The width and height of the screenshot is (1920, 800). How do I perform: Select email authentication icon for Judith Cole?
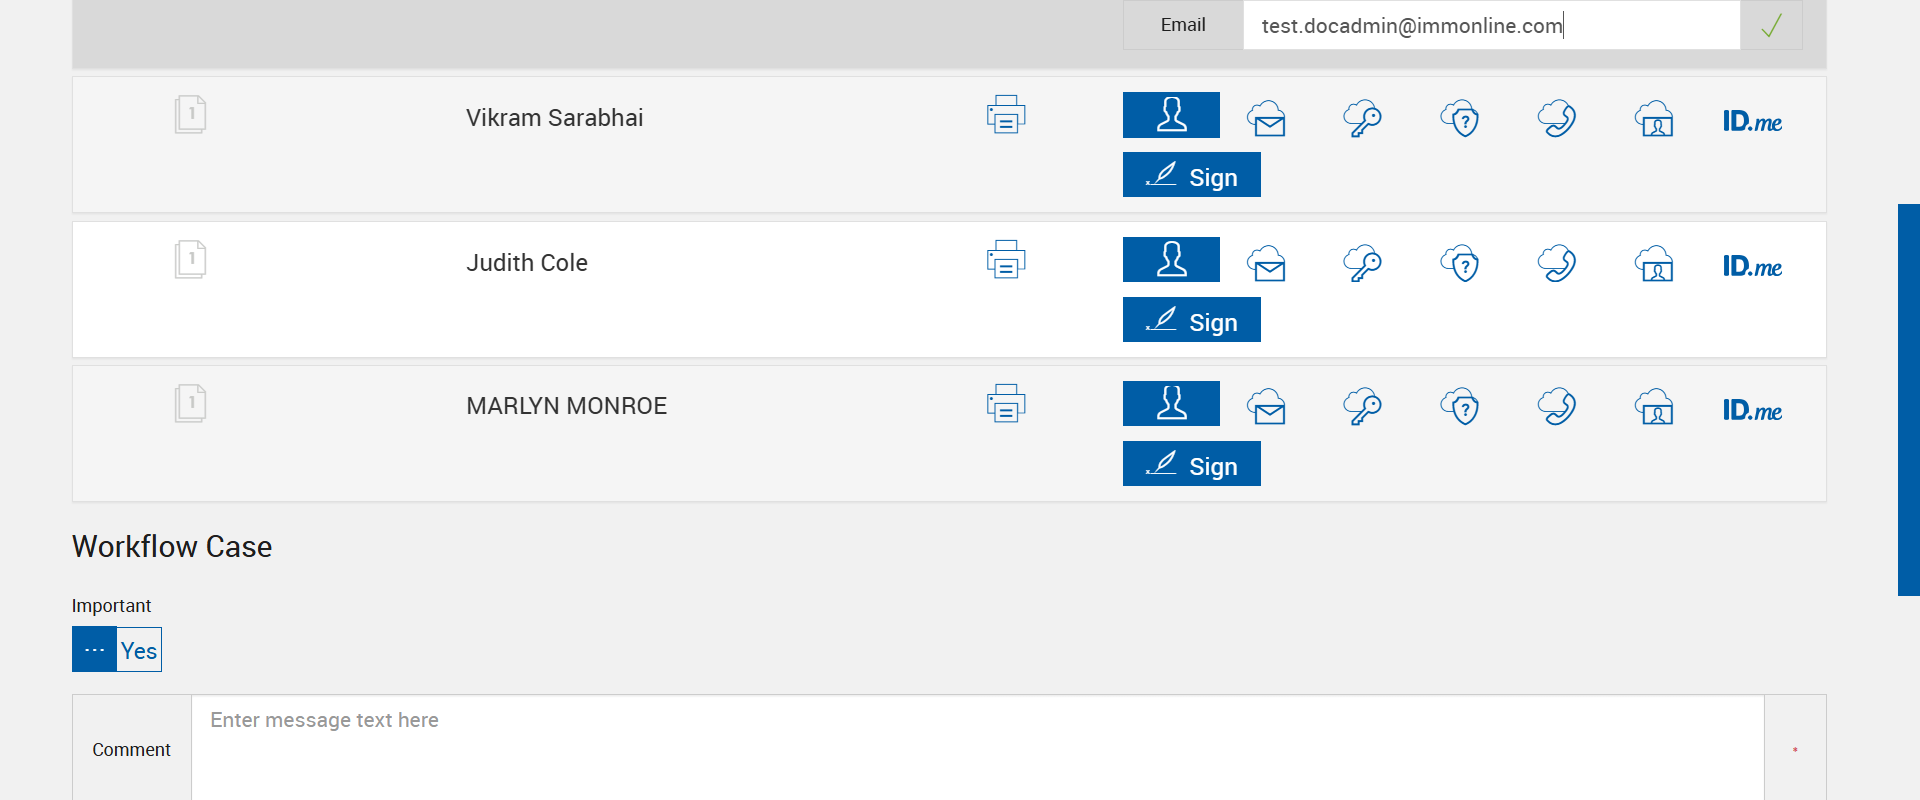coord(1267,263)
